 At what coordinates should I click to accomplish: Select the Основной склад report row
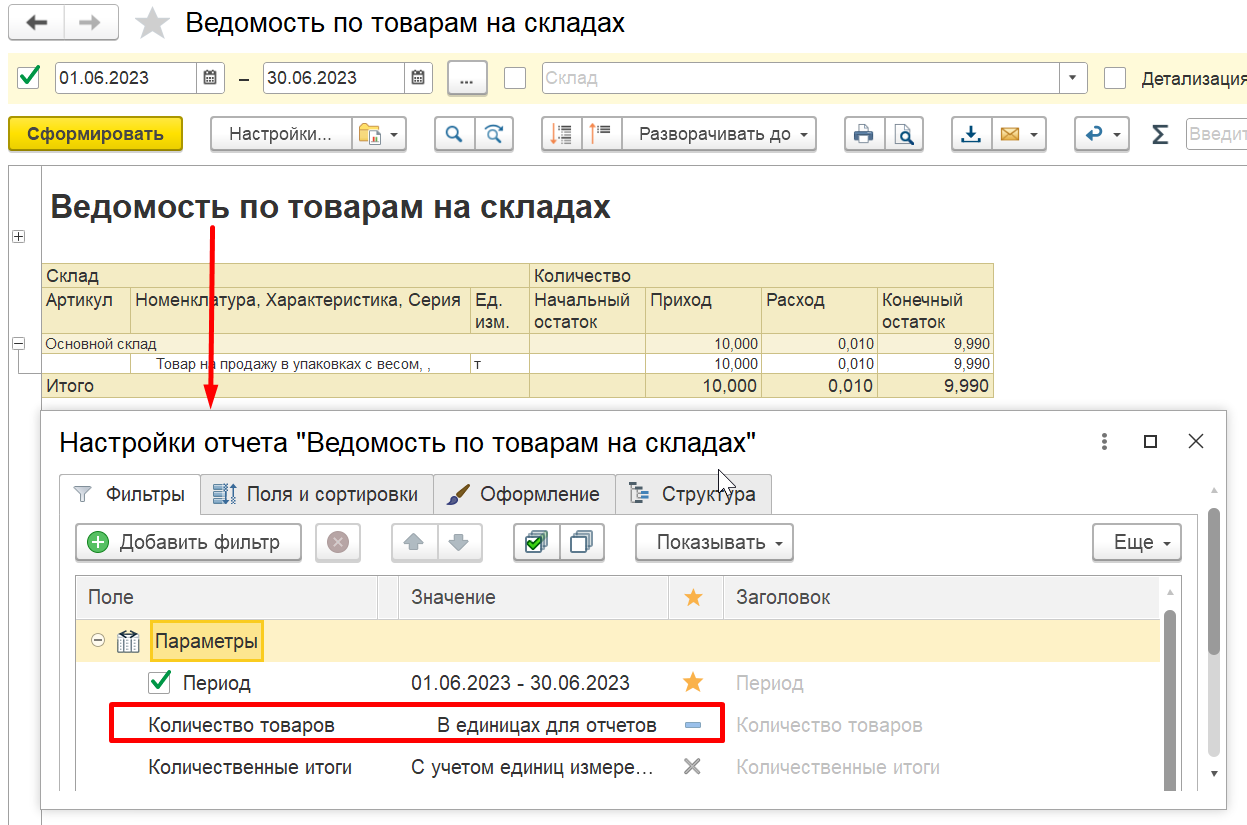(517, 343)
